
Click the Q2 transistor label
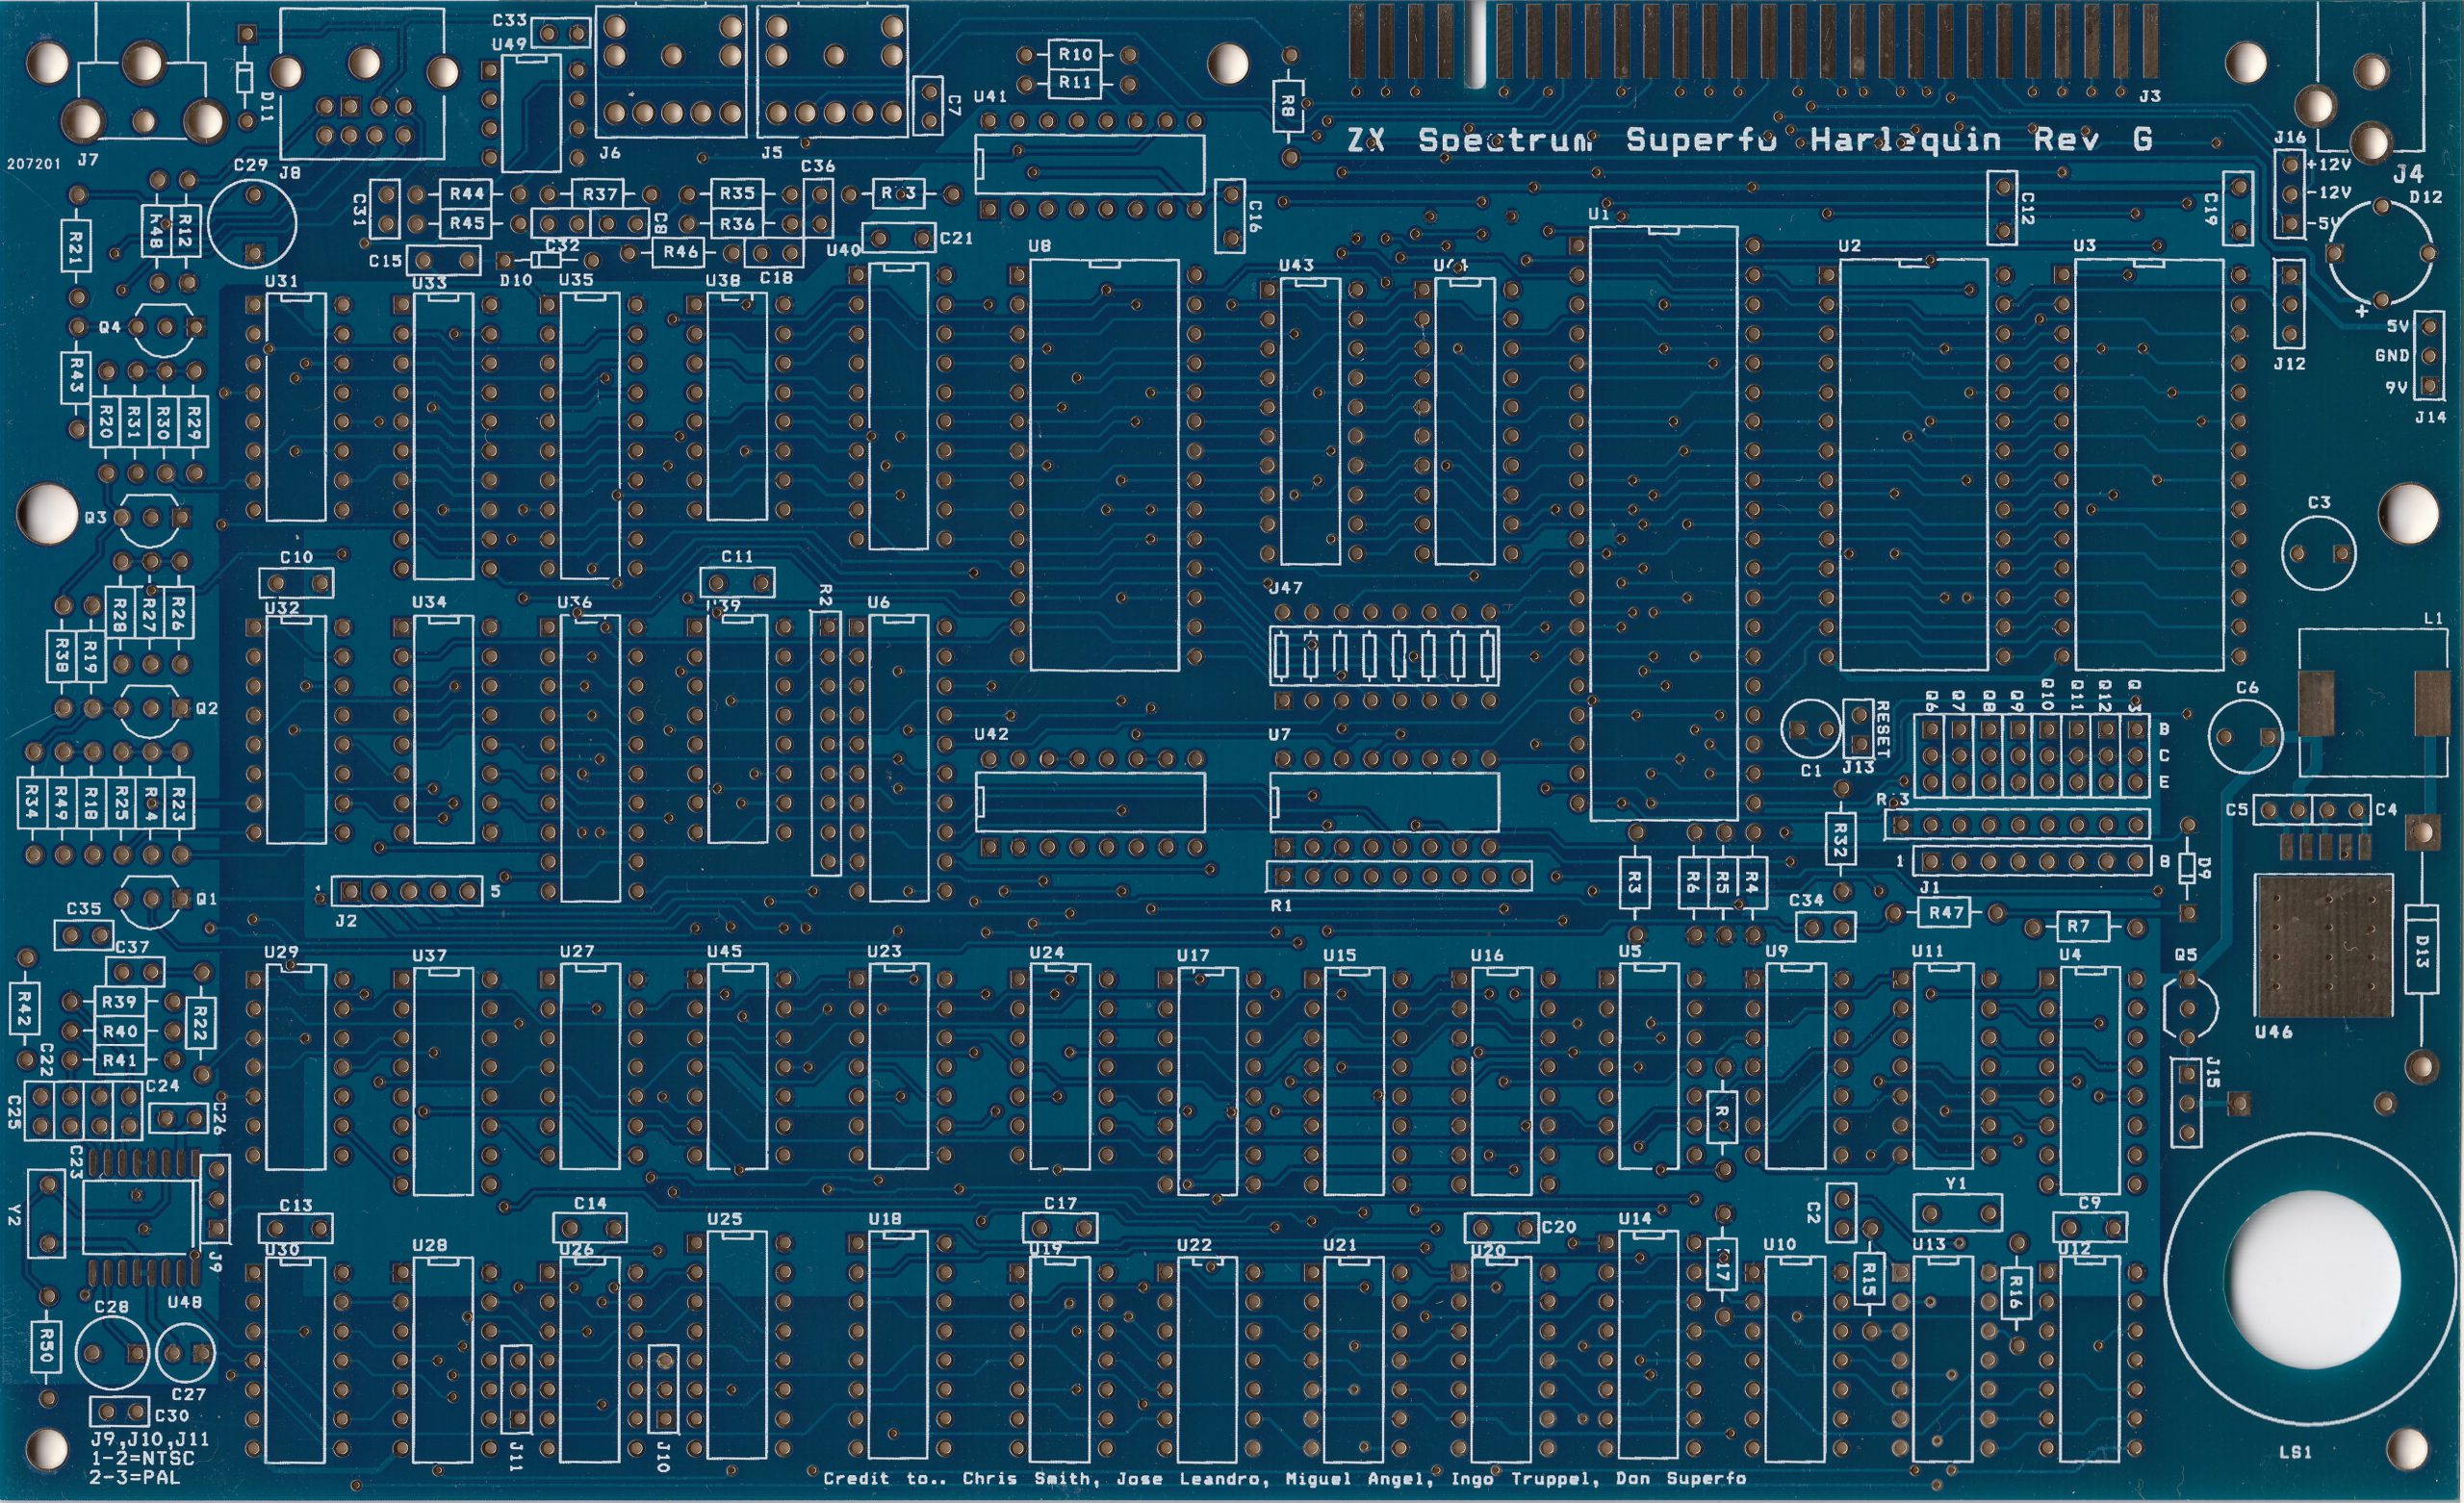pos(206,709)
